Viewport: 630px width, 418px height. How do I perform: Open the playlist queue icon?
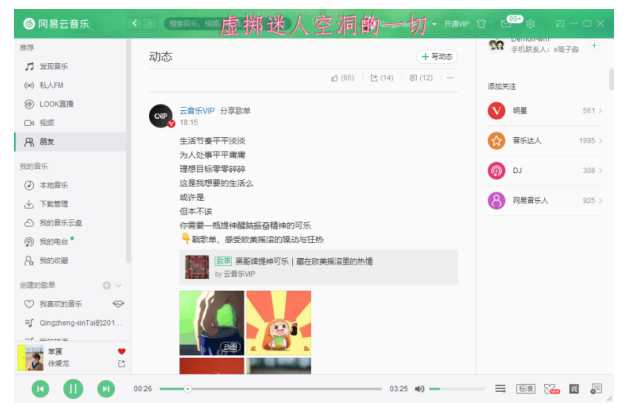[x=500, y=389]
